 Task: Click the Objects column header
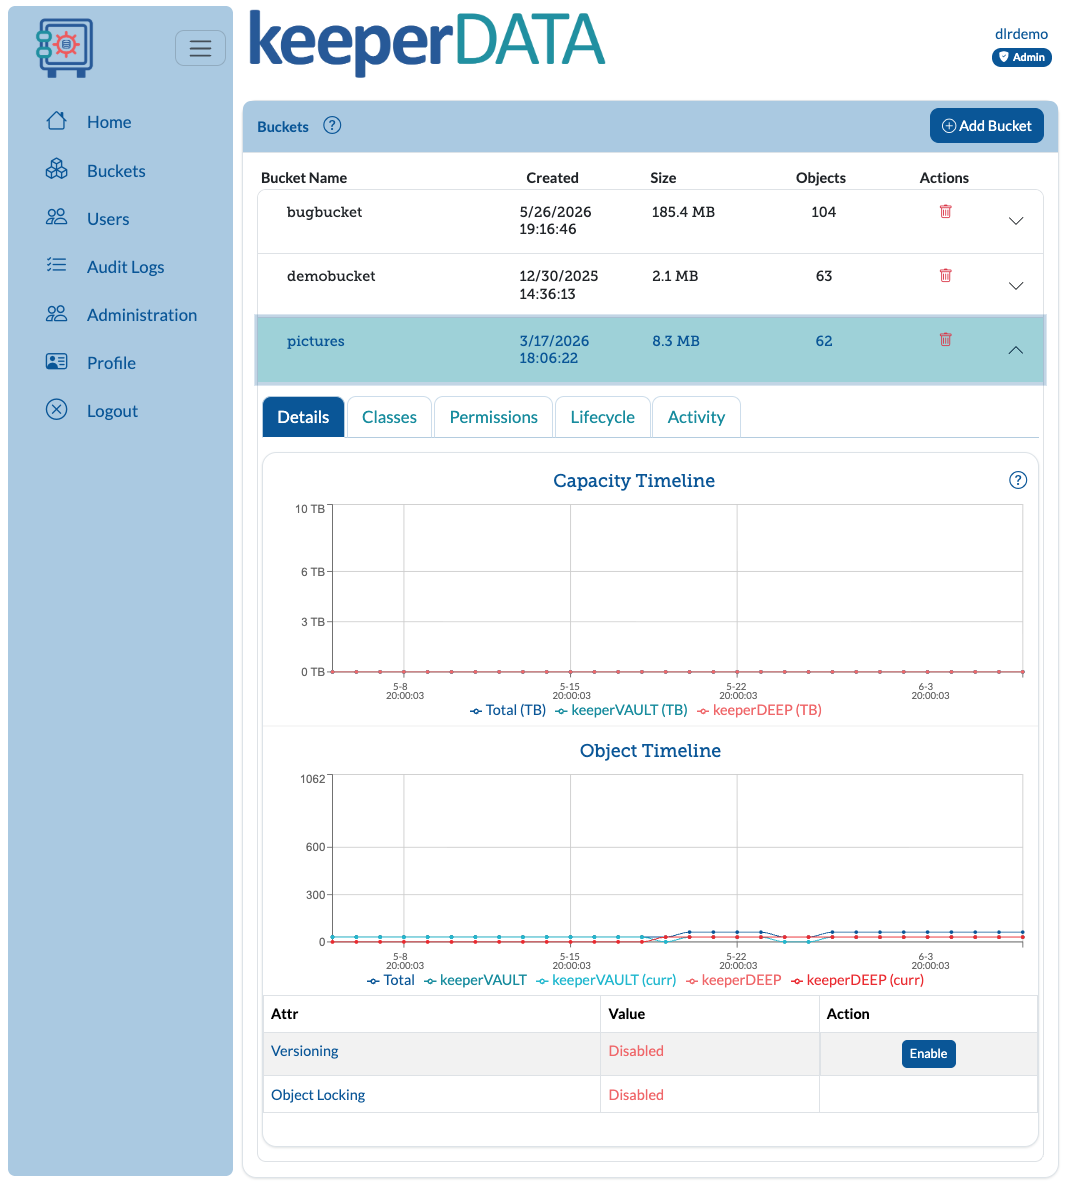pyautogui.click(x=820, y=178)
